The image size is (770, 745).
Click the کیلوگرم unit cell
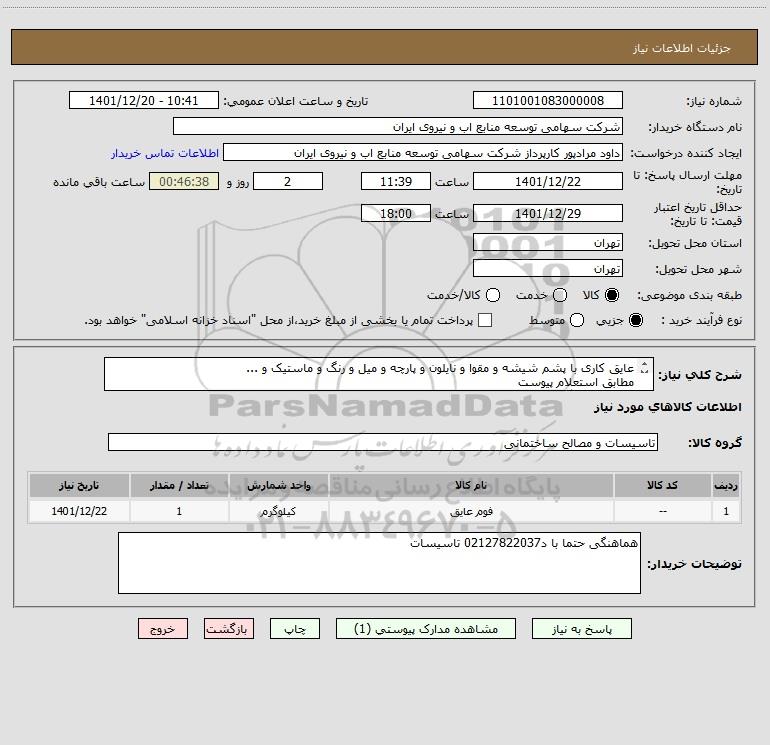[278, 511]
